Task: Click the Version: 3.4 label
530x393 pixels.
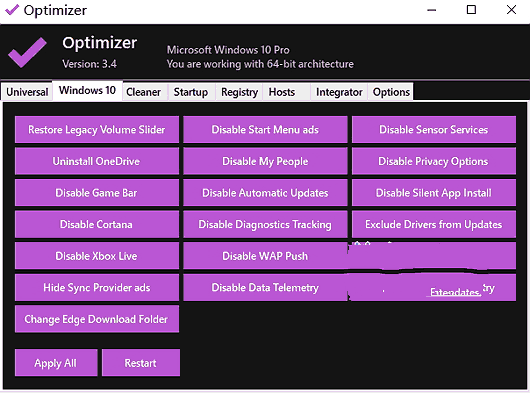Action: click(90, 64)
